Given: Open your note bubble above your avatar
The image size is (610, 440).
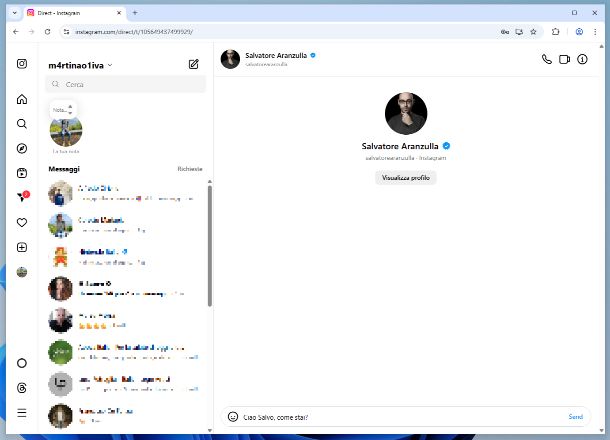Looking at the screenshot, I should 62,110.
